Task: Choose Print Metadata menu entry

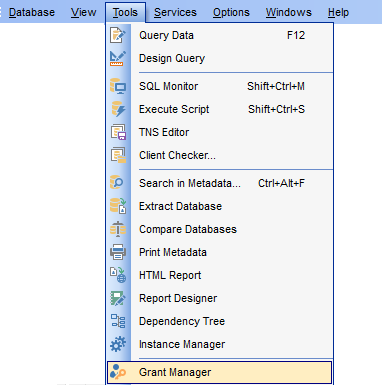Action: tap(219, 252)
